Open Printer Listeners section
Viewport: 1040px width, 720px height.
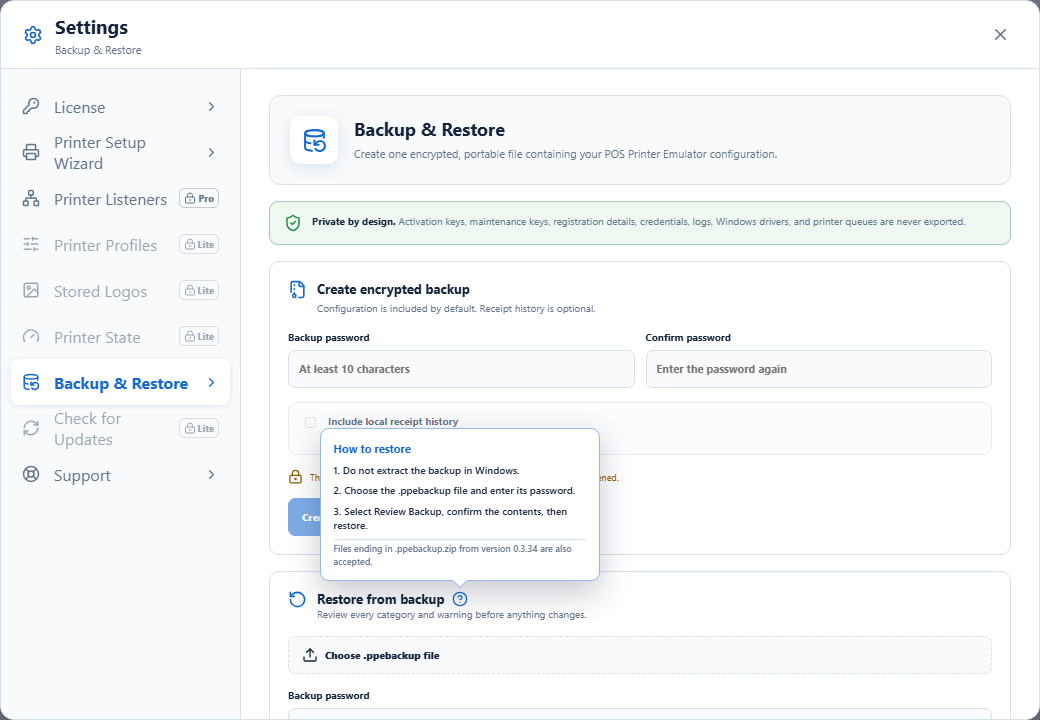120,199
